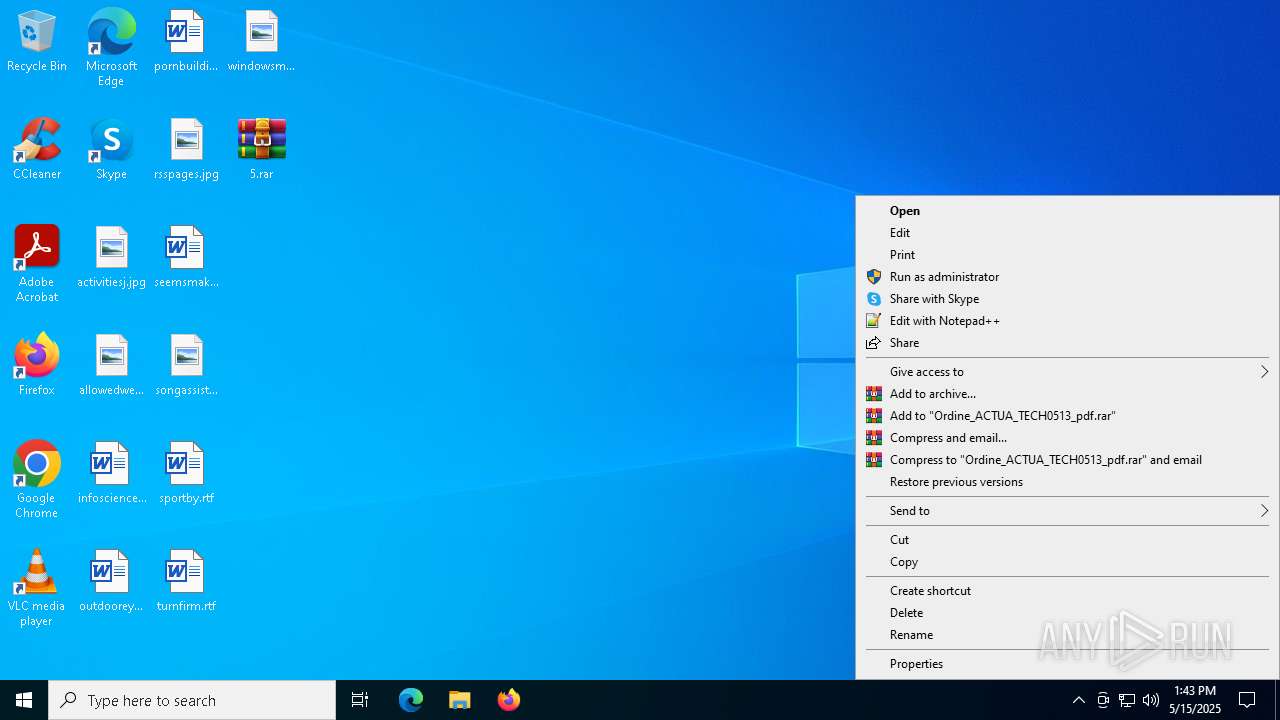Choose Open in the context menu
This screenshot has height=720, width=1280.
click(x=1067, y=211)
